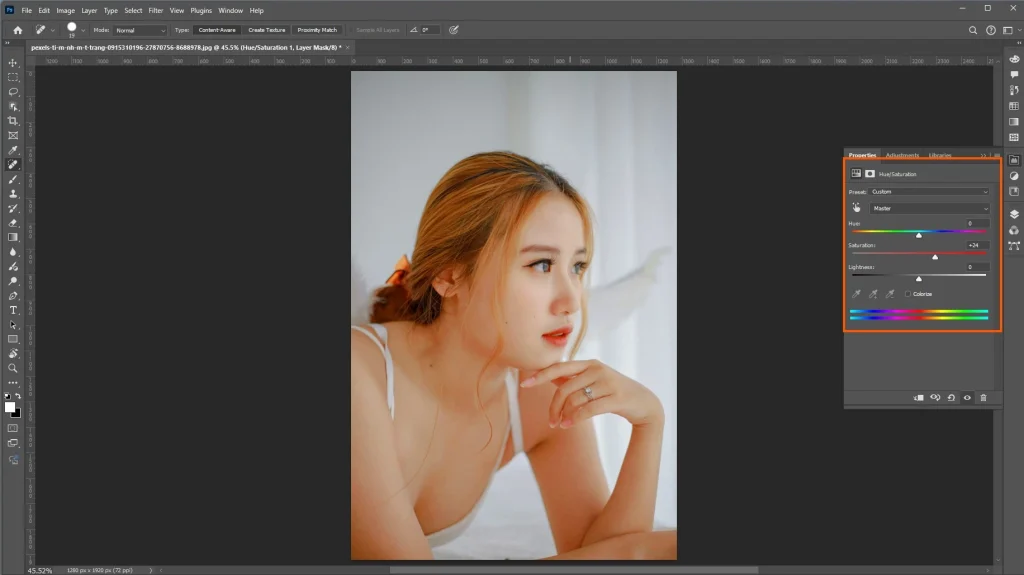Switch to the Libraries tab
This screenshot has height=575, width=1024.
click(x=940, y=156)
